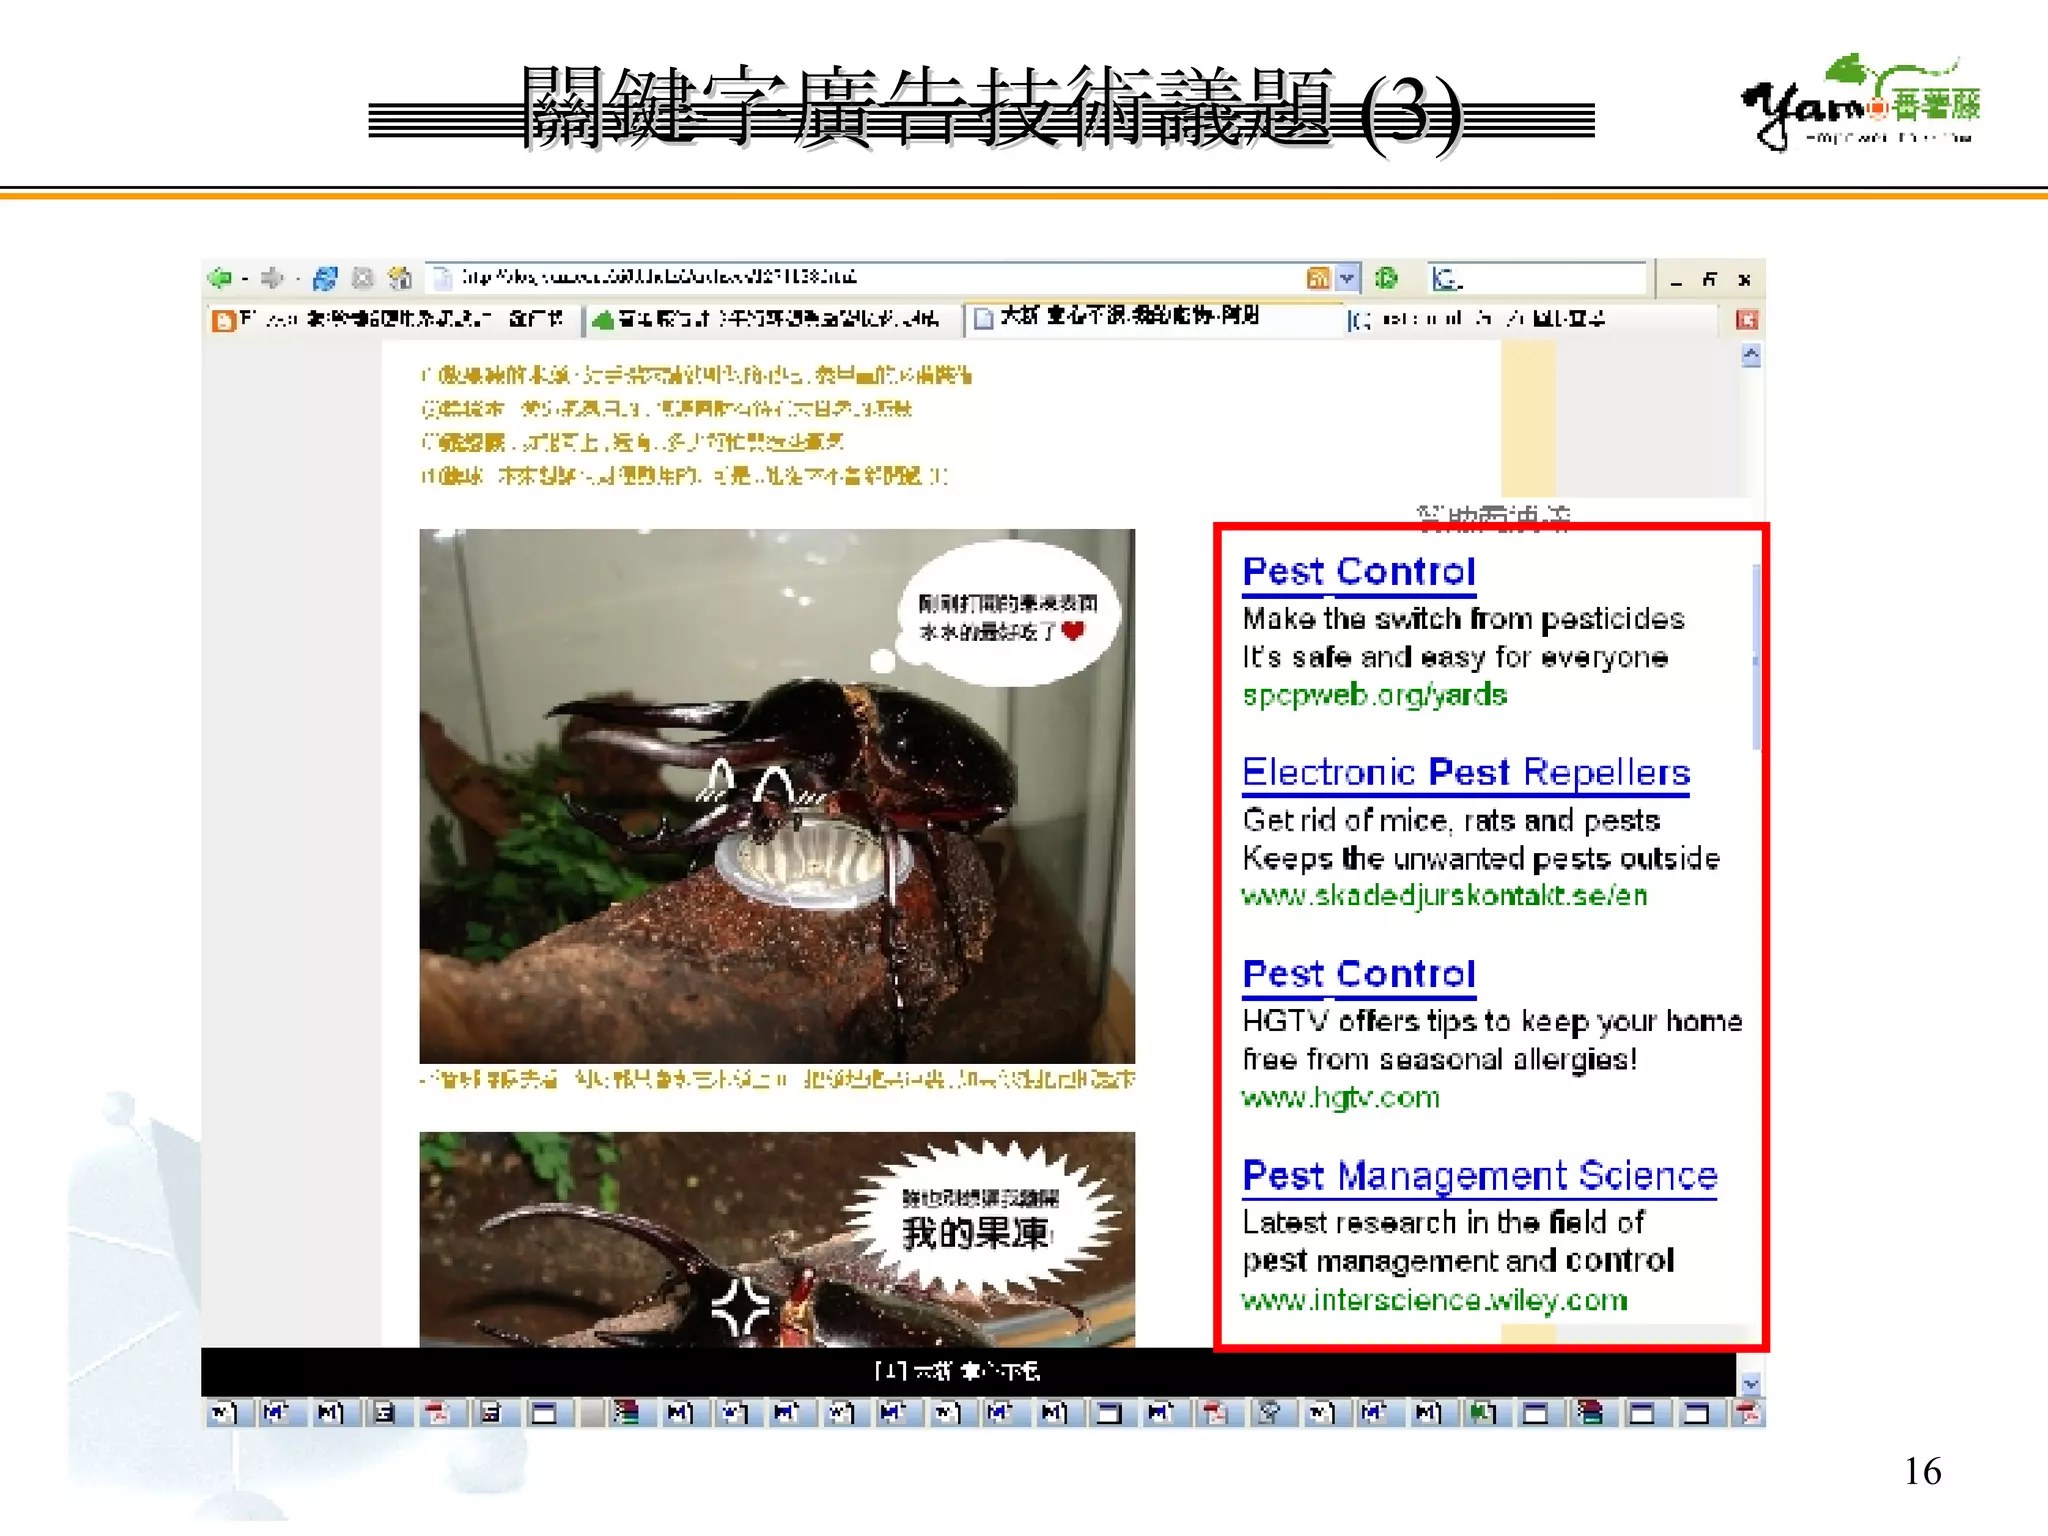Open the Electronic Pest Repellers ad
The image size is (2048, 1536).
click(x=1465, y=773)
